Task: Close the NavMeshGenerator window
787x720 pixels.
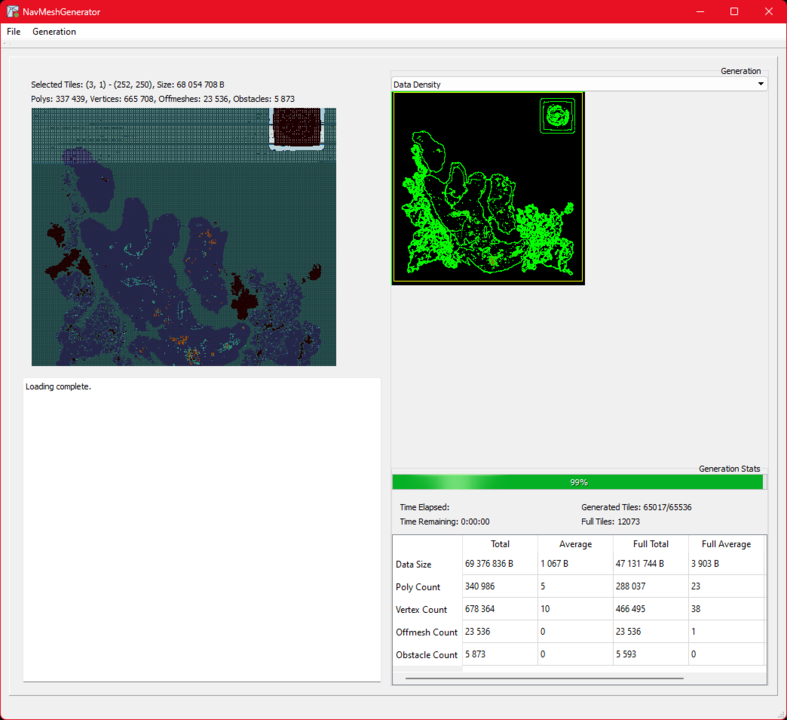Action: [768, 11]
